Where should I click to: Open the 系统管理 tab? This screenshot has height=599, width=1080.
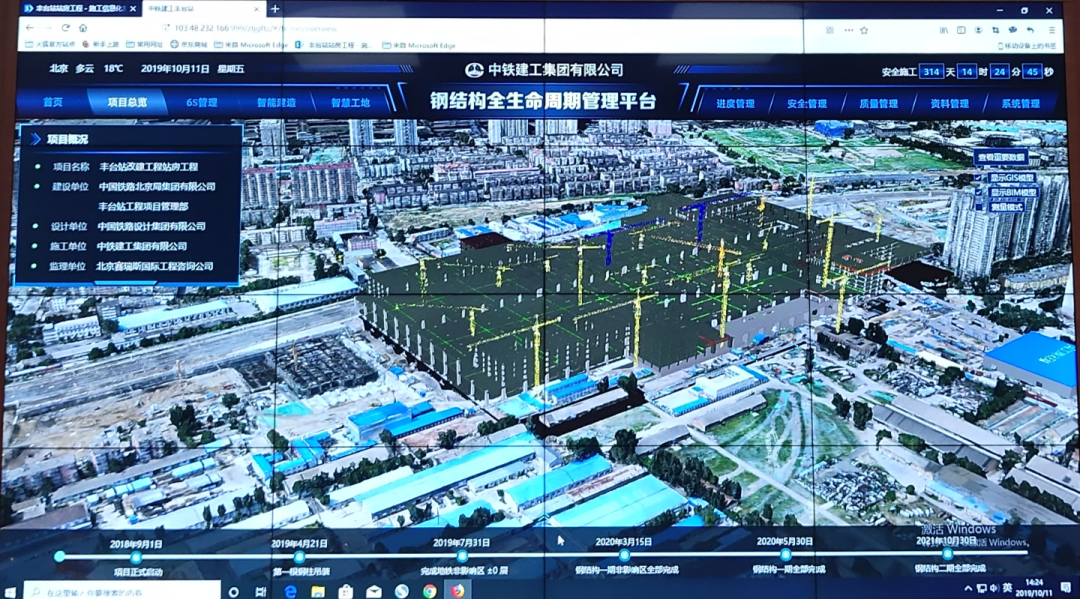tap(1020, 103)
